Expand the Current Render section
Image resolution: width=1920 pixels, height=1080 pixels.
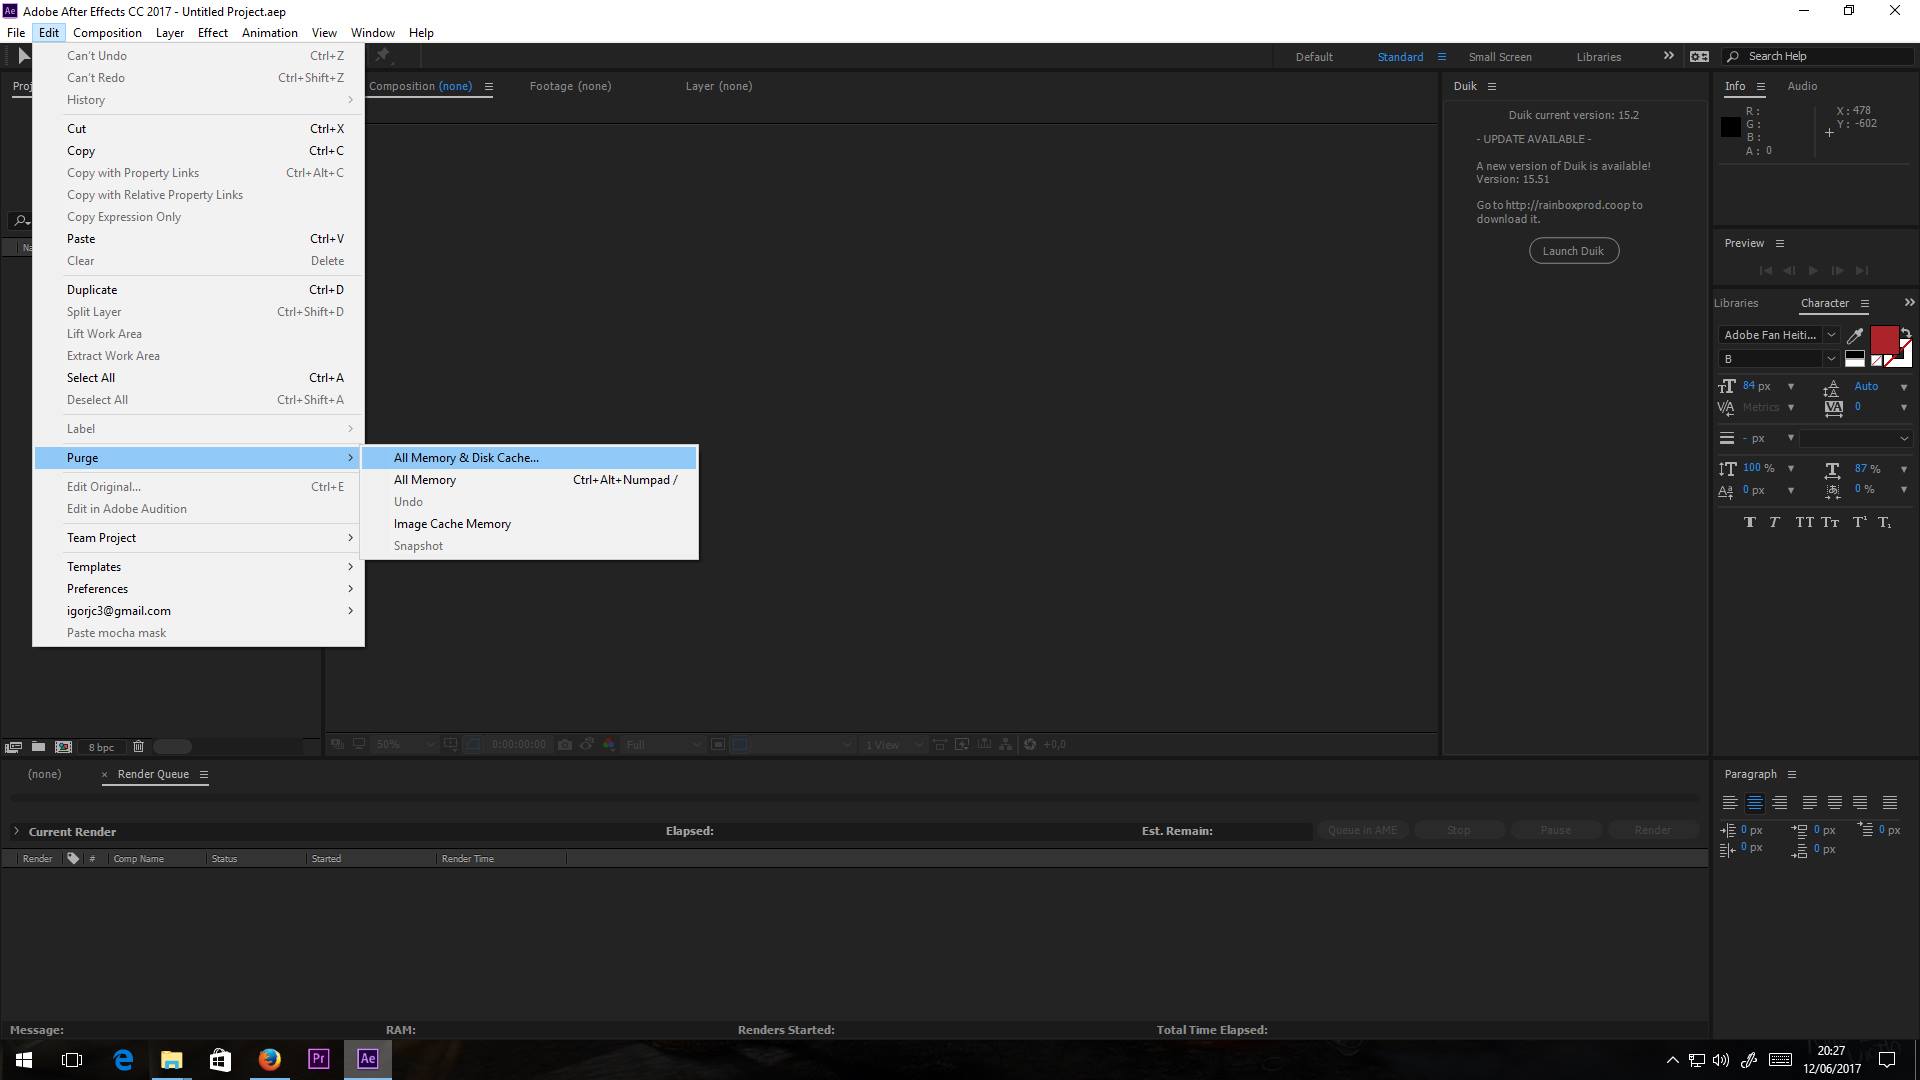[16, 831]
